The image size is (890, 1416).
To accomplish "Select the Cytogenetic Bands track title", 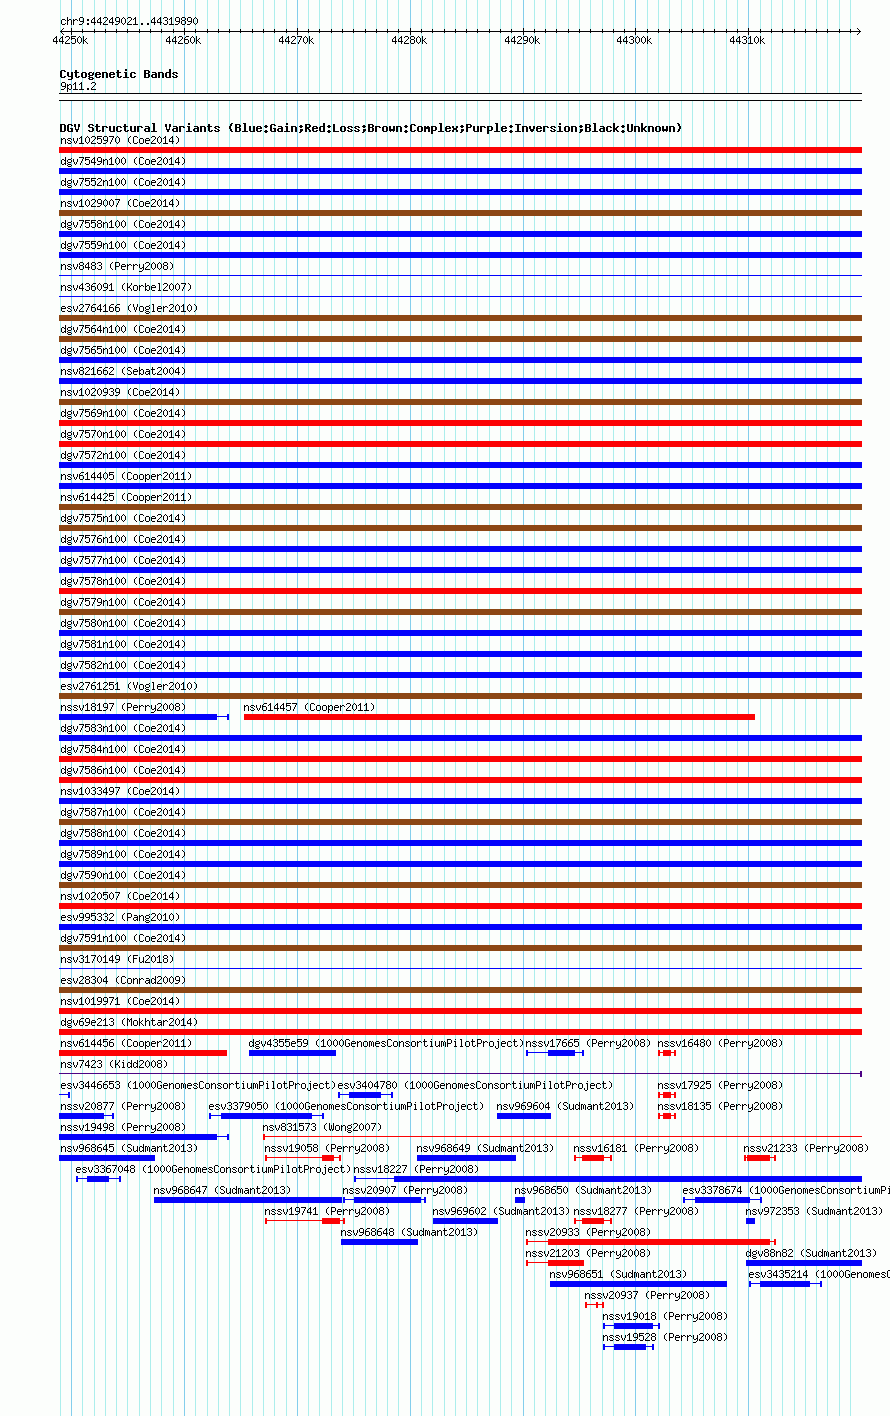I will [x=119, y=74].
